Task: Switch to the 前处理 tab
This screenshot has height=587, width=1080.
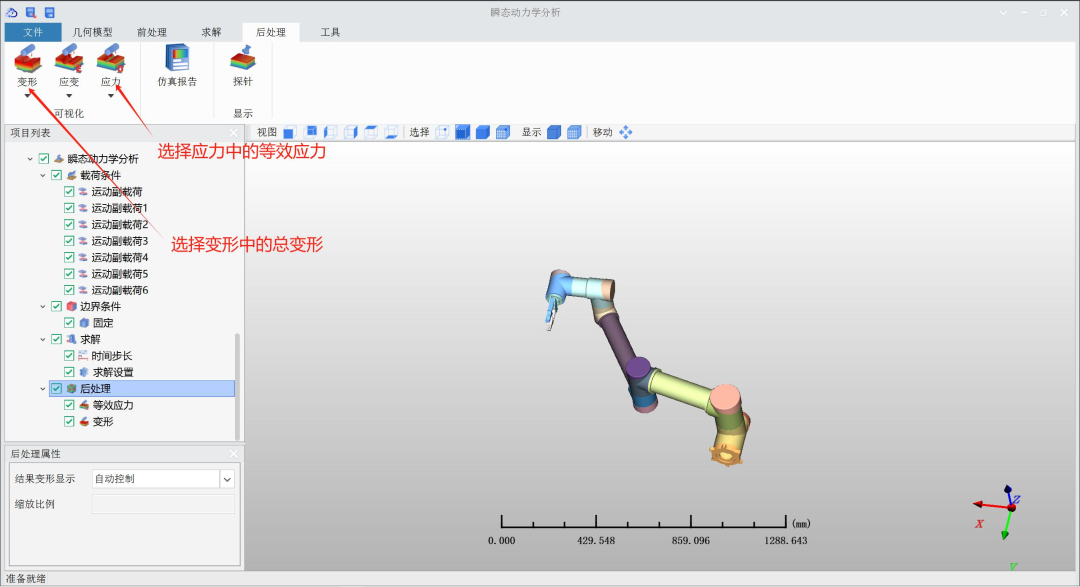Action: pos(152,32)
